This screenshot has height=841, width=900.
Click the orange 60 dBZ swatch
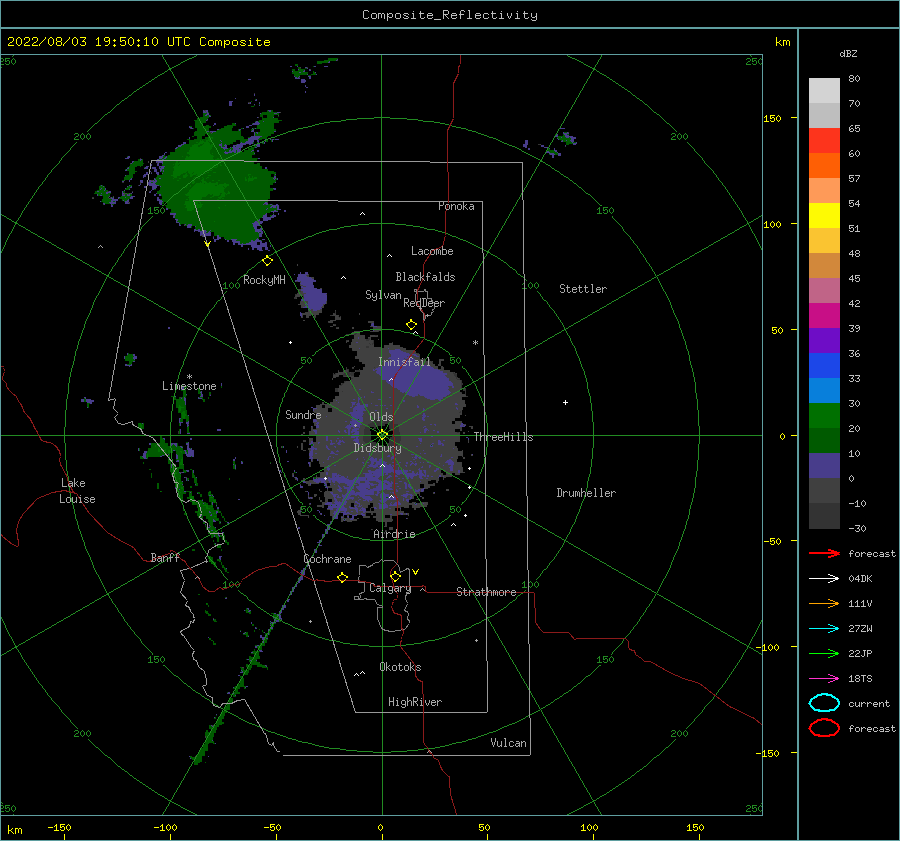pyautogui.click(x=824, y=166)
